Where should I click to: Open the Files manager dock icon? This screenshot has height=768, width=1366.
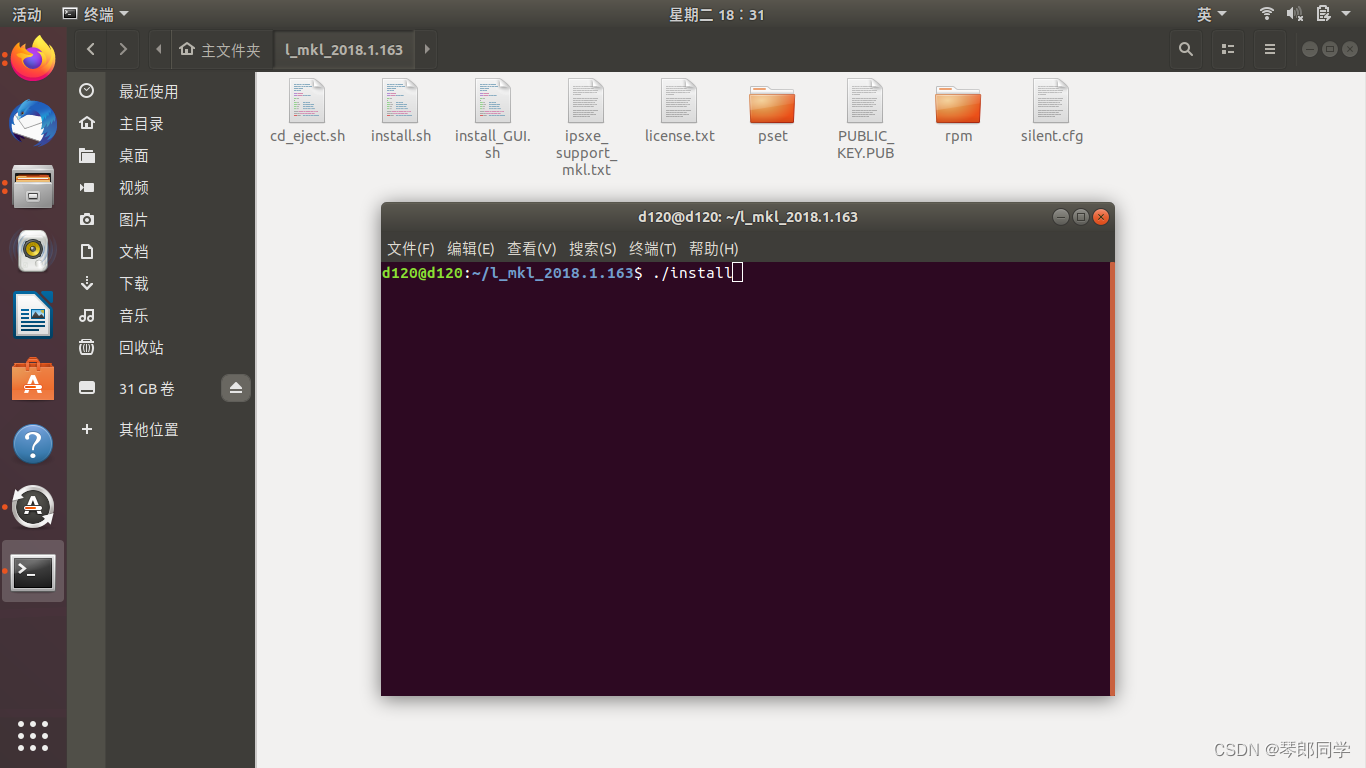(x=33, y=186)
